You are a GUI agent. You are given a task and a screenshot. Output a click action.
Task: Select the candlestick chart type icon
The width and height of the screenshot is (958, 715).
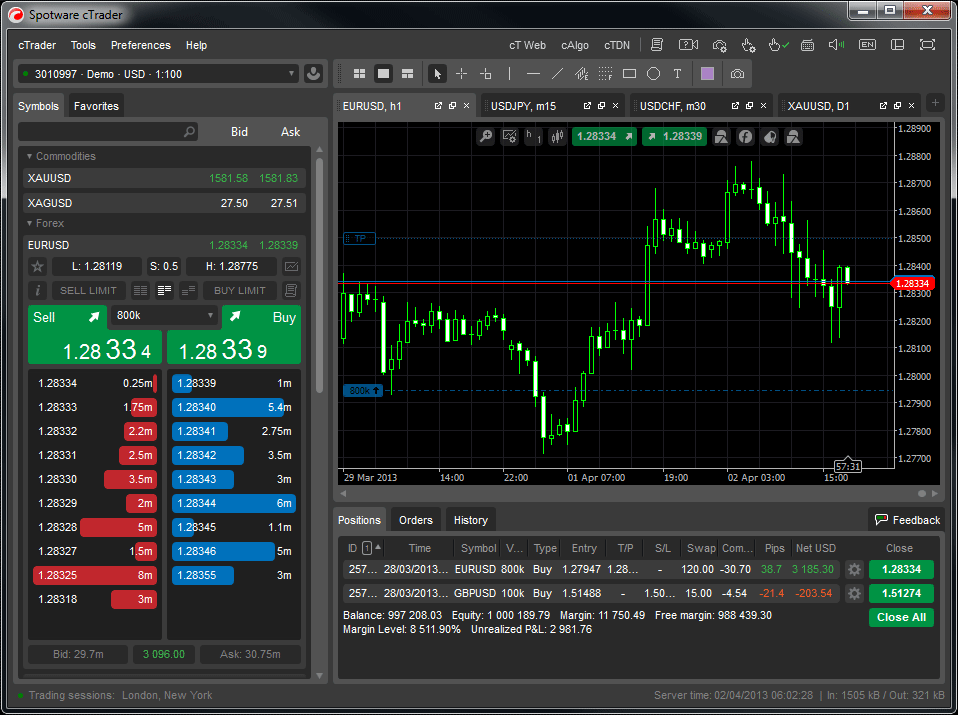click(556, 136)
